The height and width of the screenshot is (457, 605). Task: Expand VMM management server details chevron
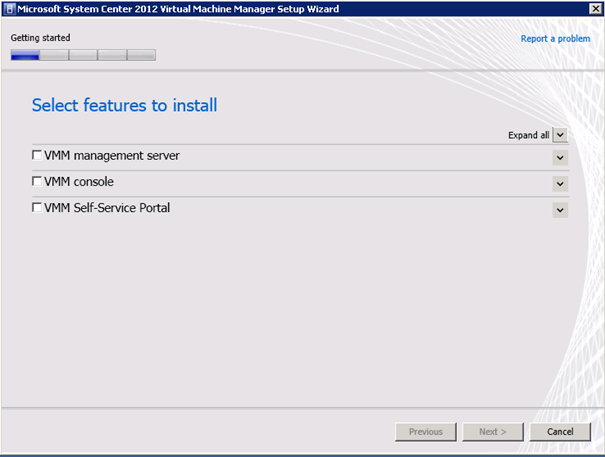coord(560,158)
